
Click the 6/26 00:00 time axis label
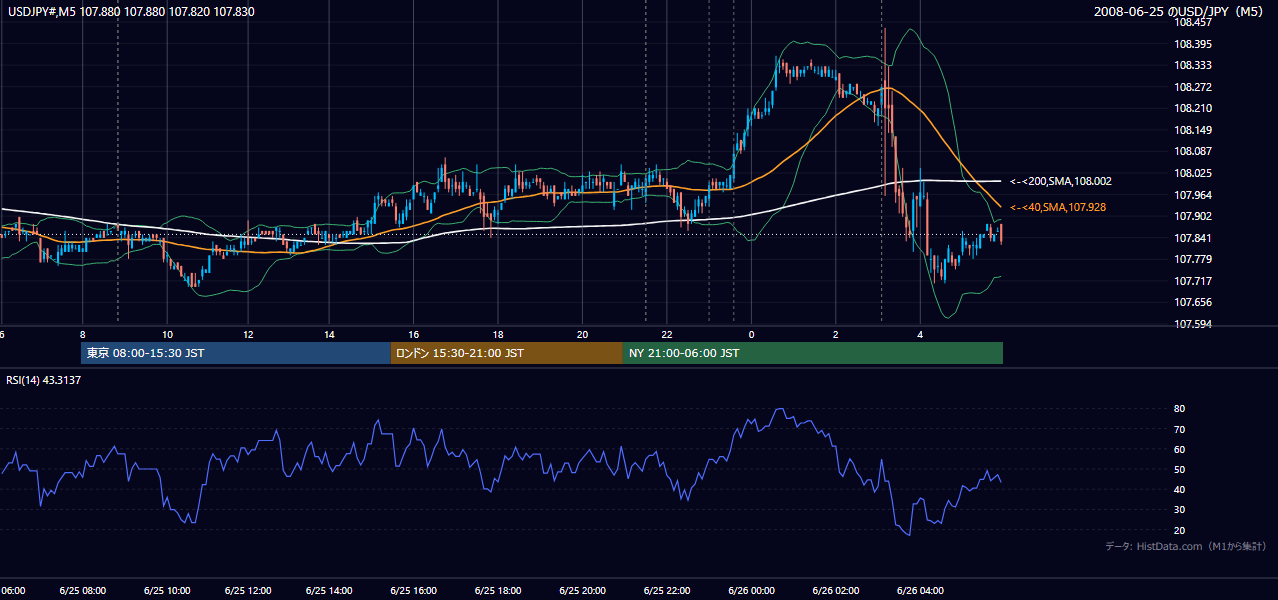[751, 591]
